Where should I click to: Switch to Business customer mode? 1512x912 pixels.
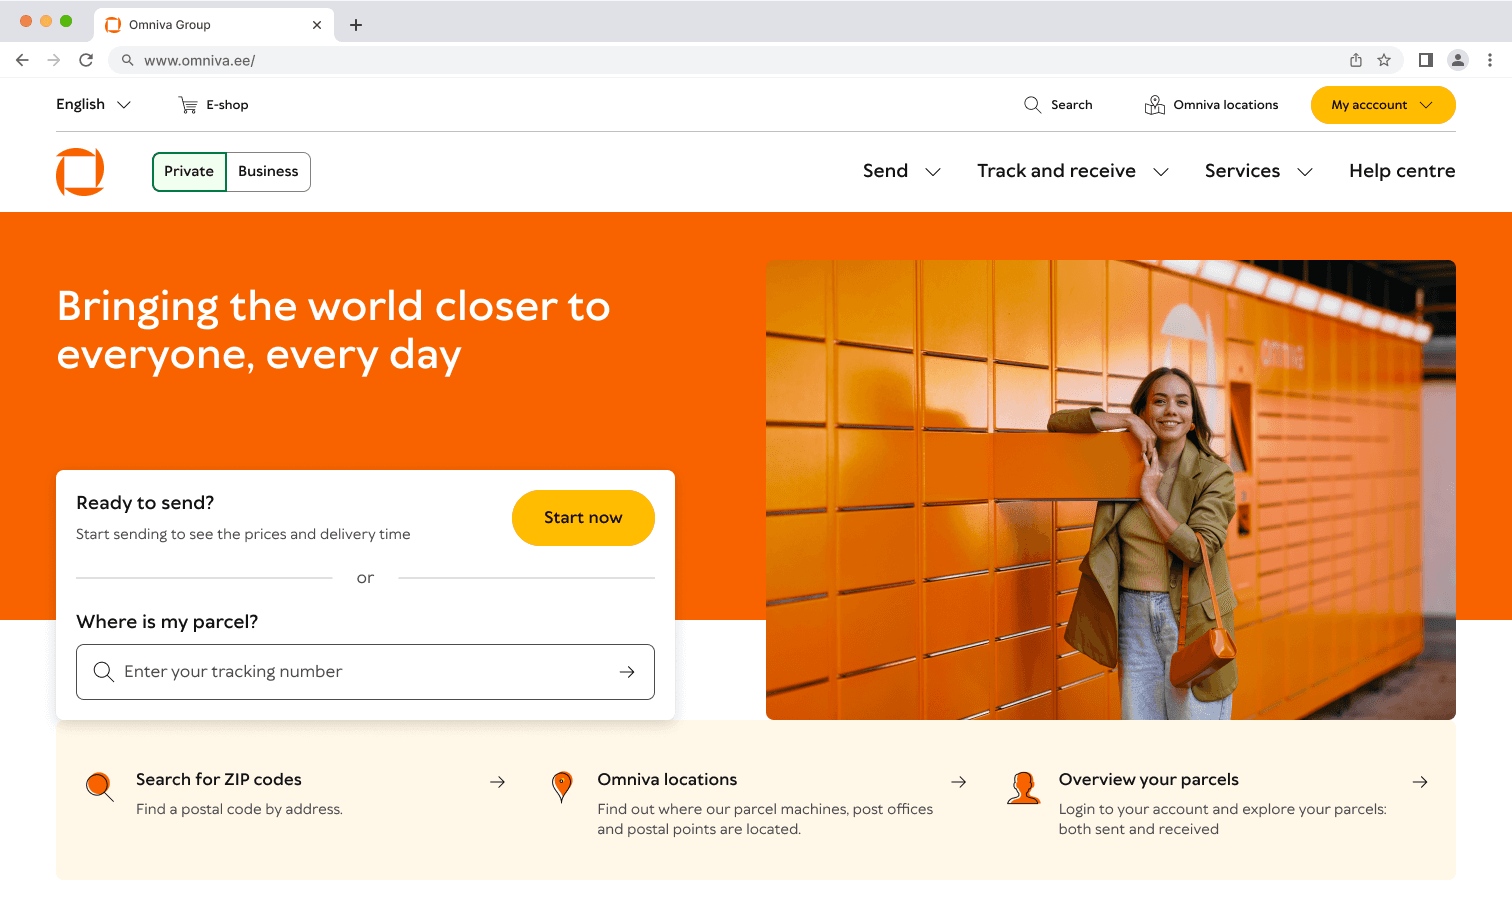pos(268,172)
